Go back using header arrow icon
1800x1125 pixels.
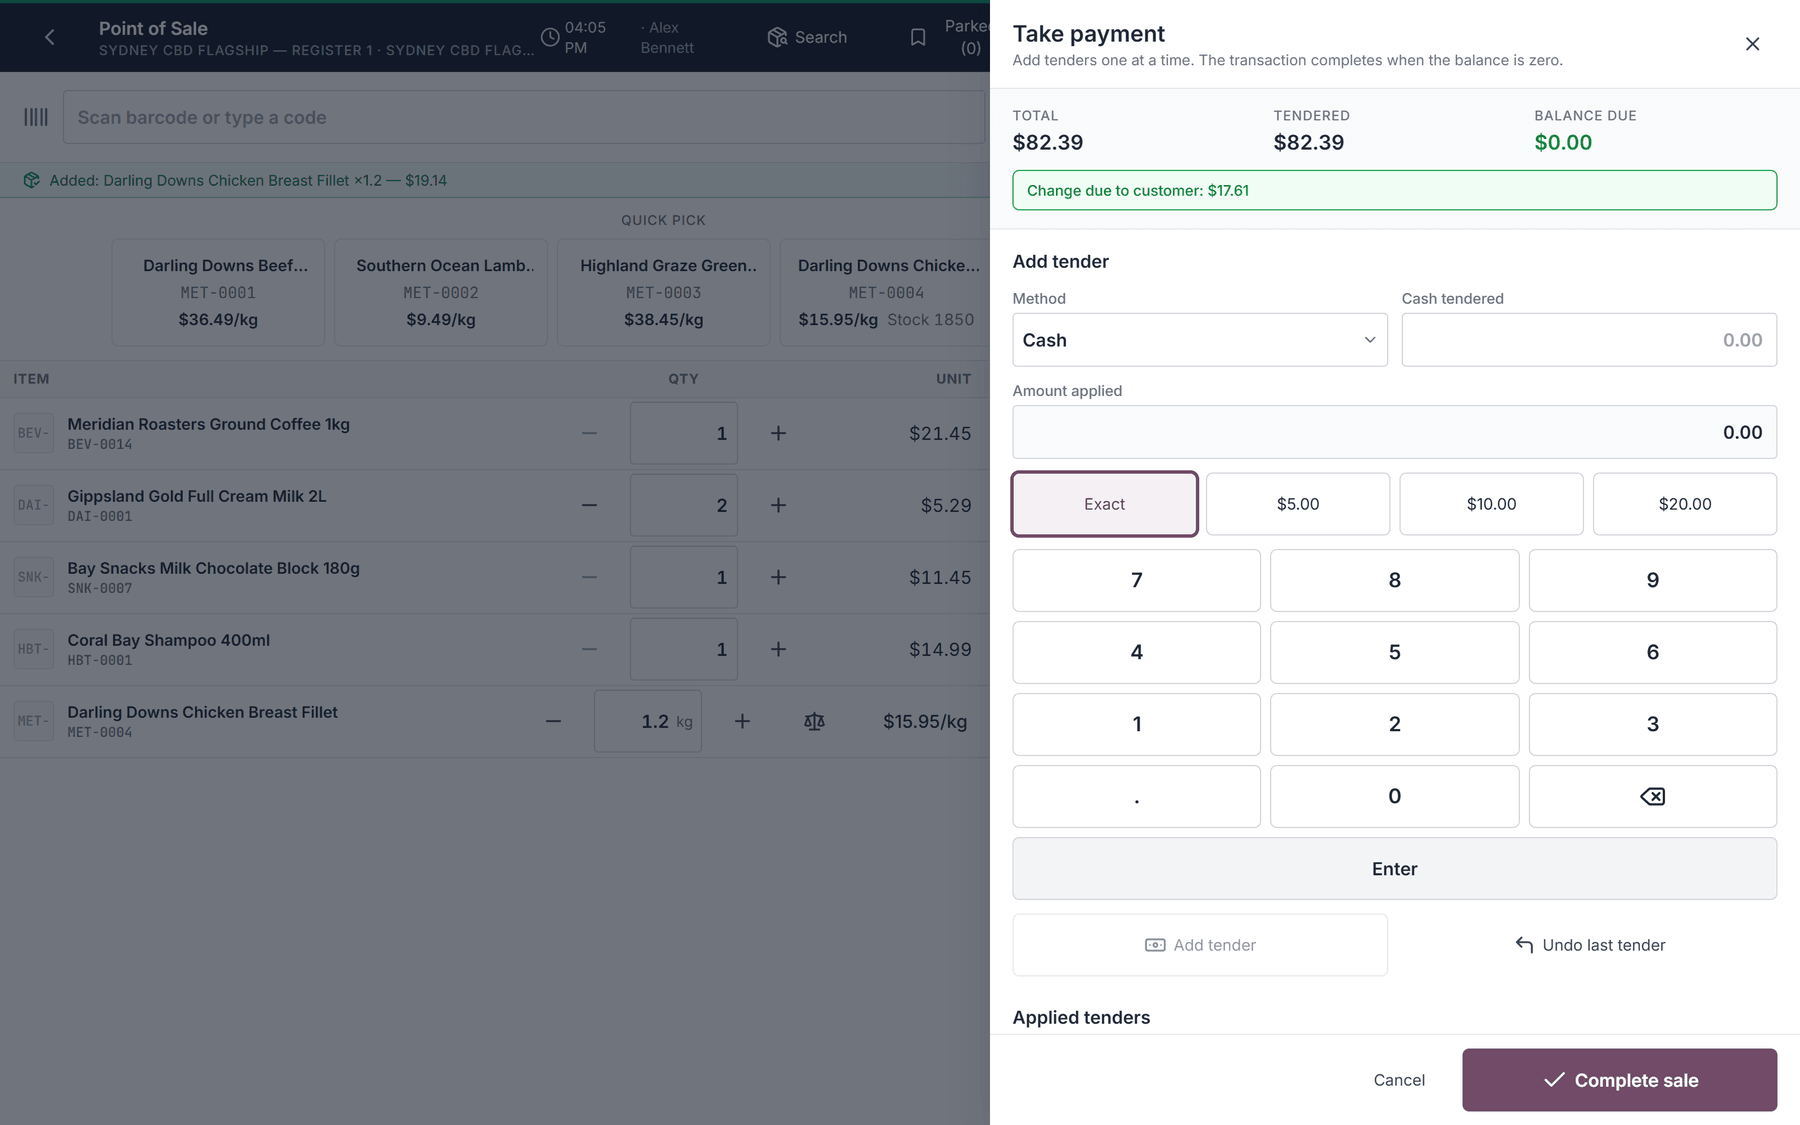(49, 37)
